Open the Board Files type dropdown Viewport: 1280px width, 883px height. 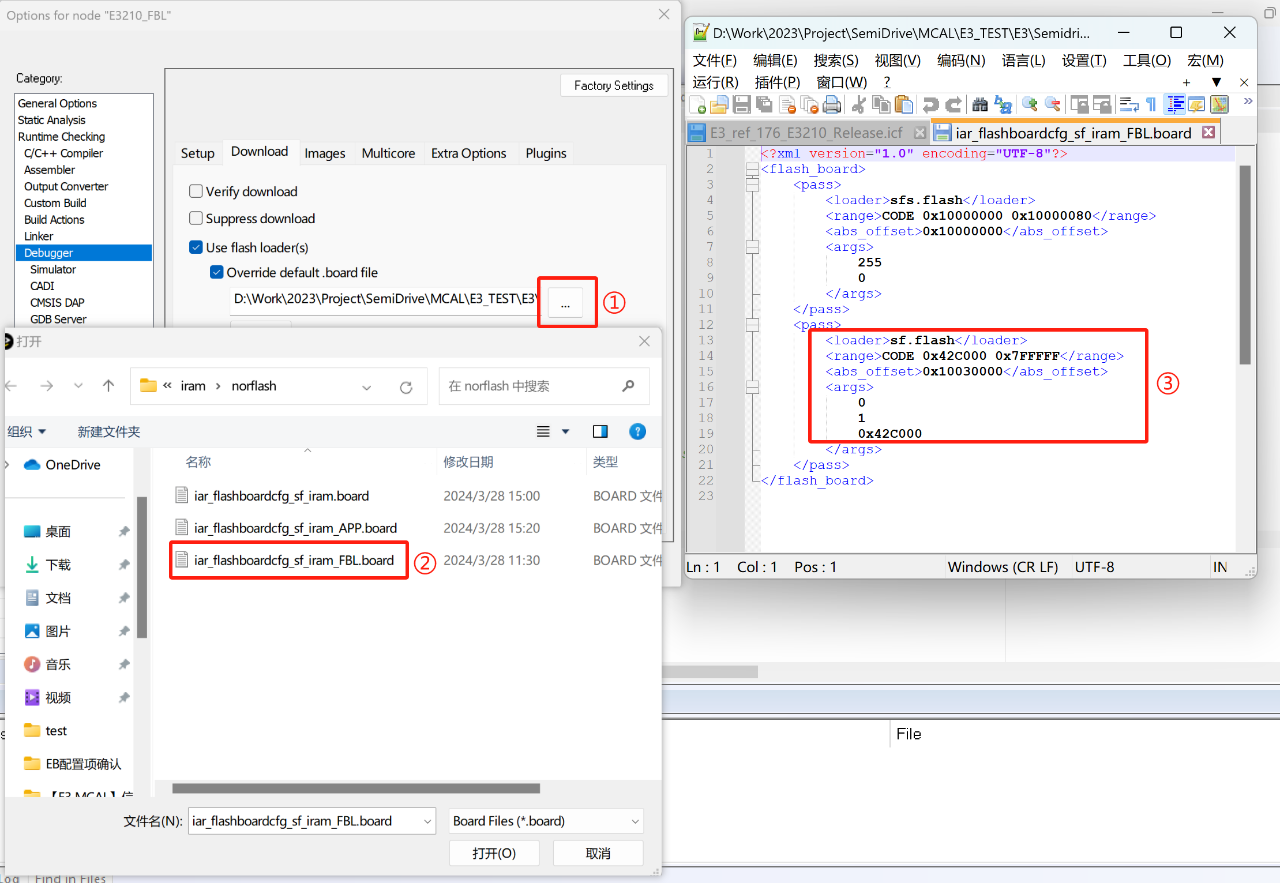[546, 821]
